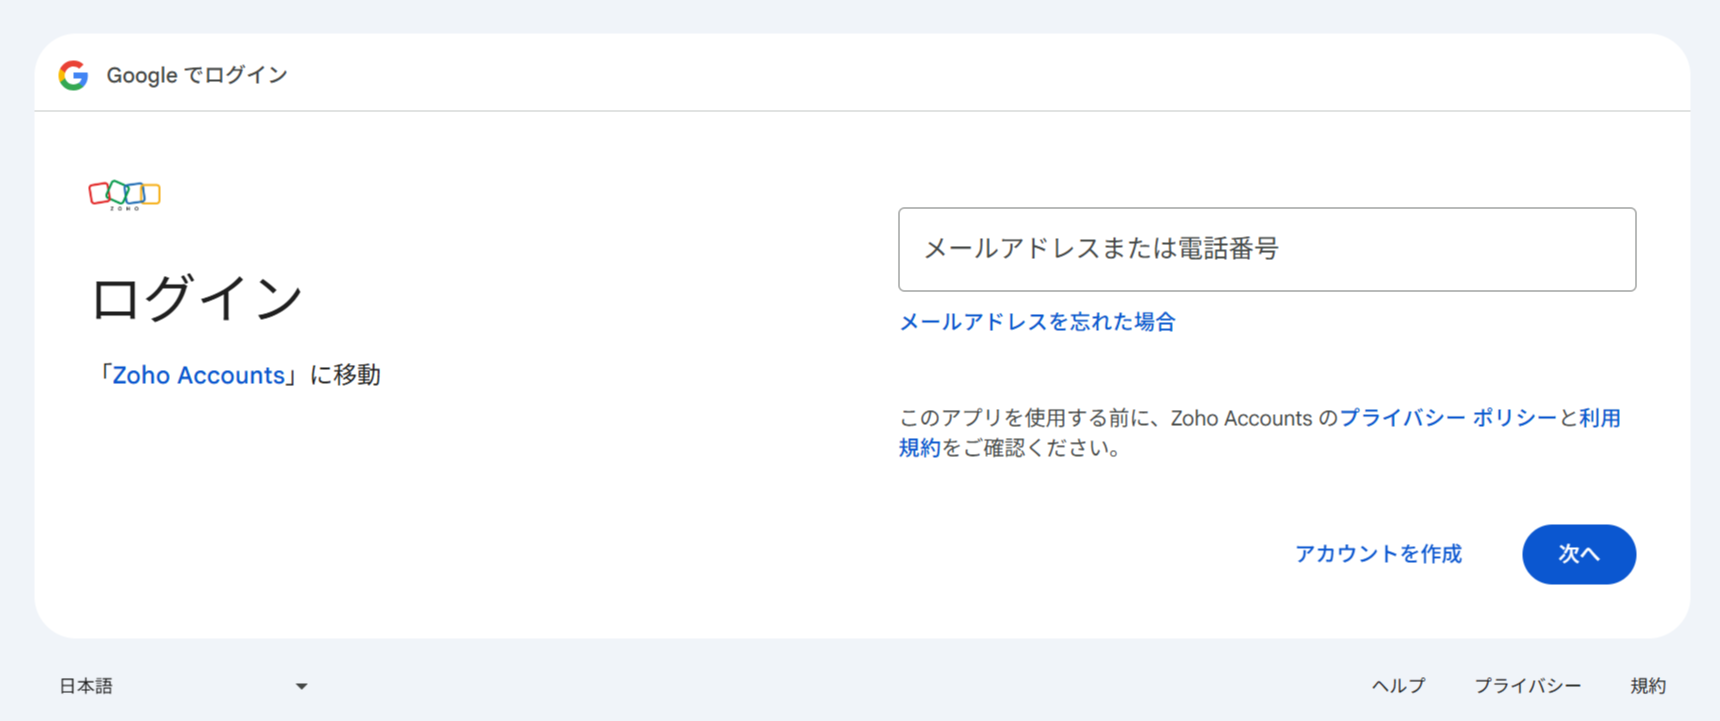Open the ヘルプ footer link
The width and height of the screenshot is (1720, 721).
pos(1397,686)
